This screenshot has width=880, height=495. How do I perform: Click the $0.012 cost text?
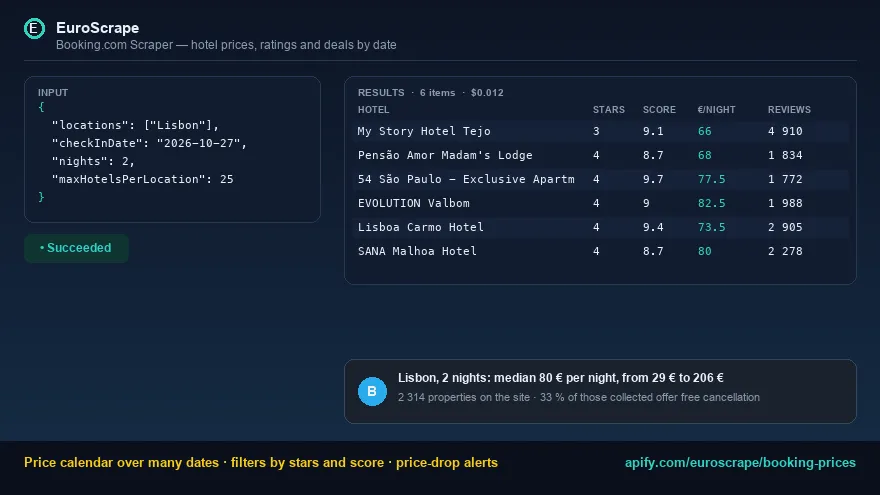click(x=487, y=93)
